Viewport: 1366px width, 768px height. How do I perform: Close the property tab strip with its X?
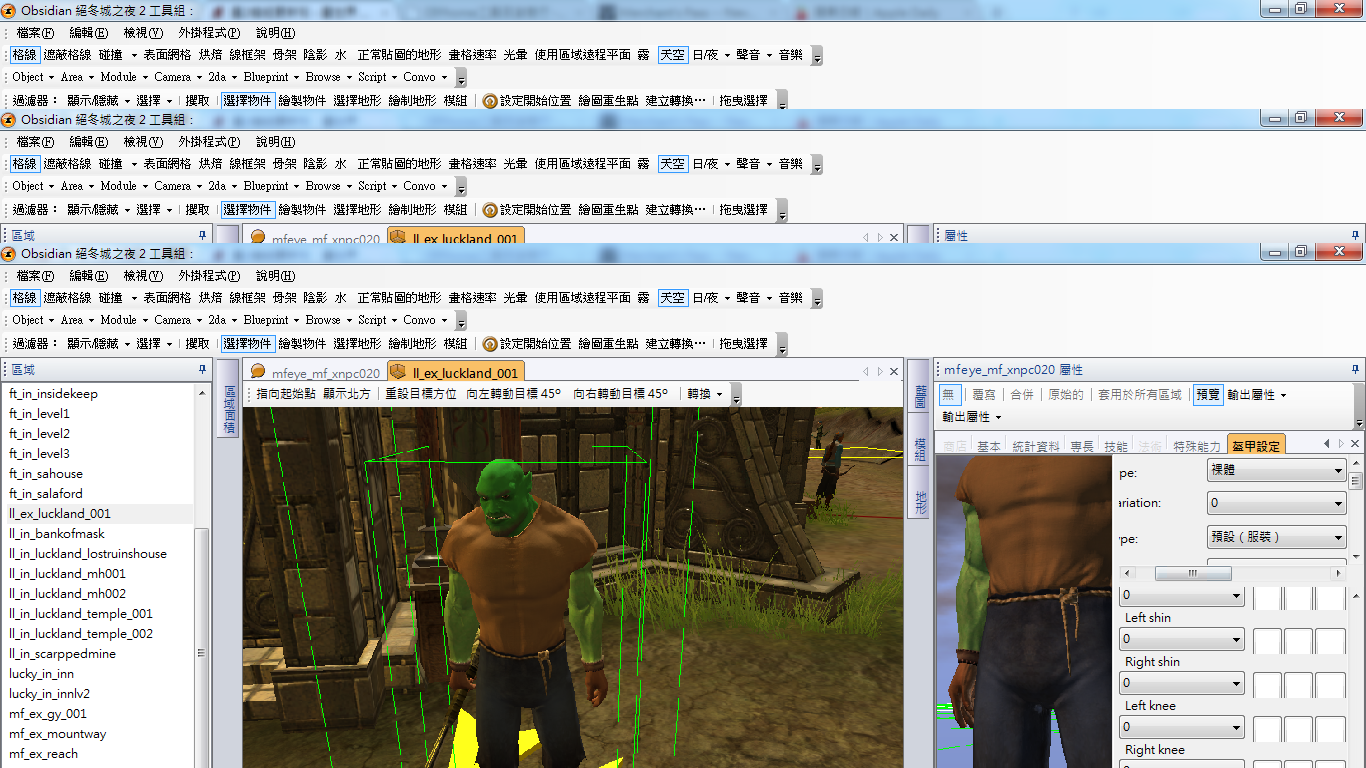pyautogui.click(x=1355, y=444)
